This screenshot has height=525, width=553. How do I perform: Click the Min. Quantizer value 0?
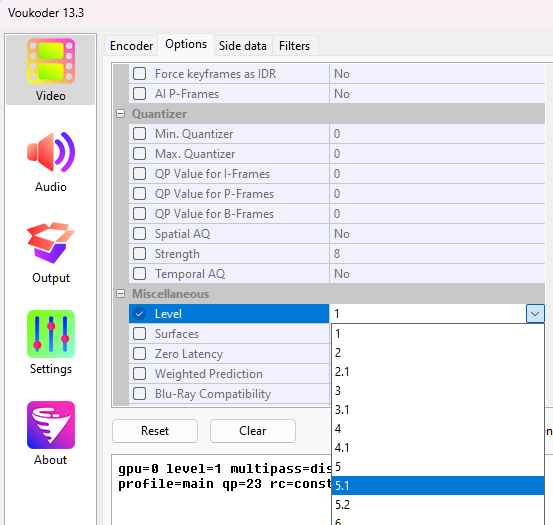[437, 134]
